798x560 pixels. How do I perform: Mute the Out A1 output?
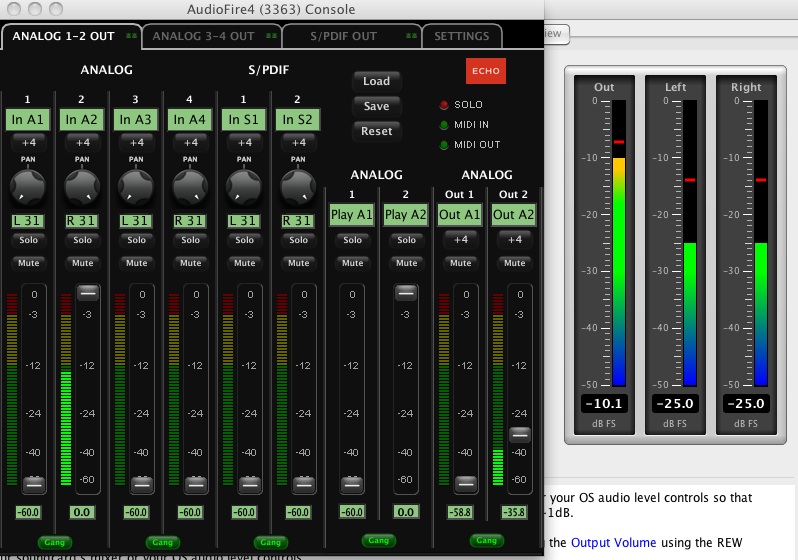click(460, 263)
